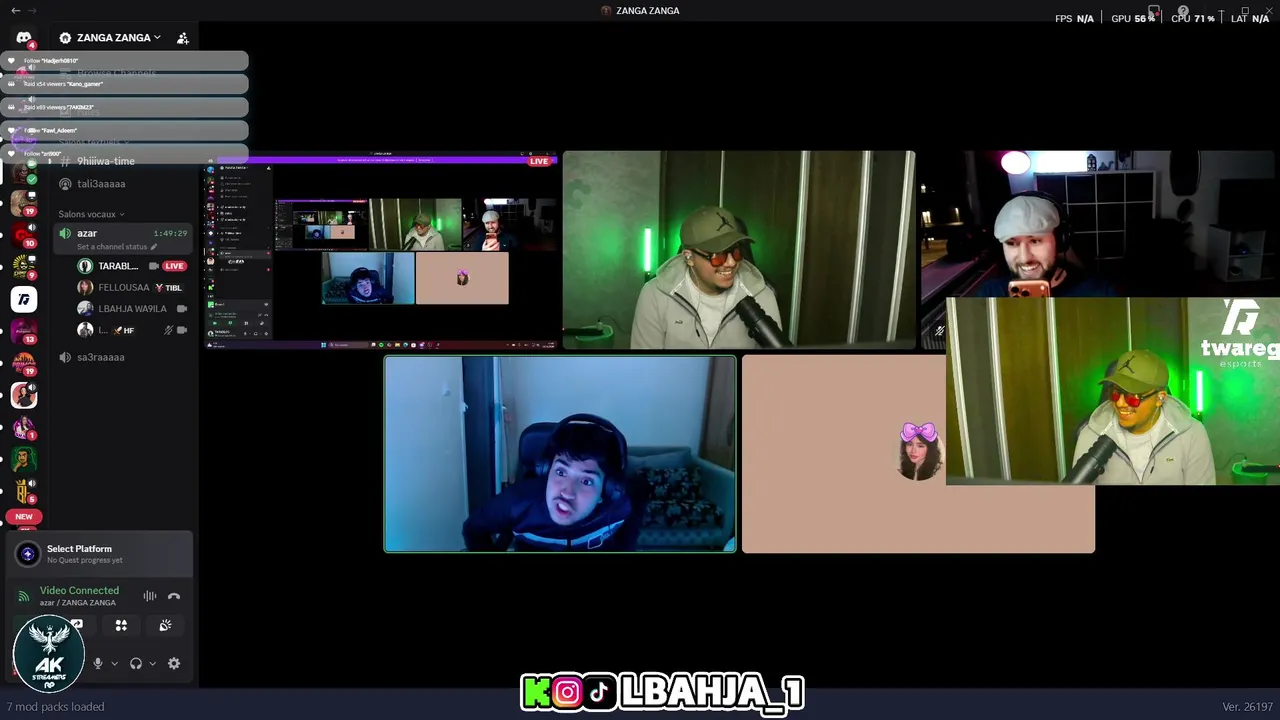Toggle noise suppression waveform icon
The width and height of the screenshot is (1280, 720).
pyautogui.click(x=149, y=596)
